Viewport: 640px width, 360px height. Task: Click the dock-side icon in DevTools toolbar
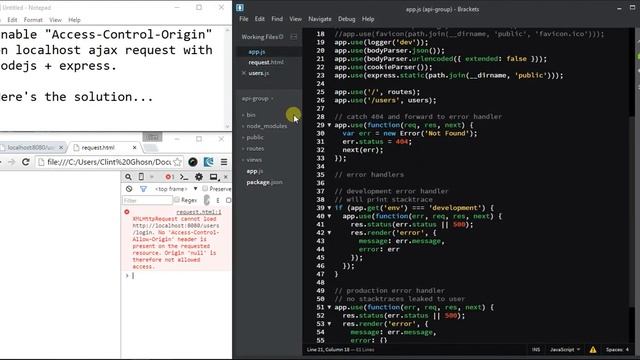(214, 177)
